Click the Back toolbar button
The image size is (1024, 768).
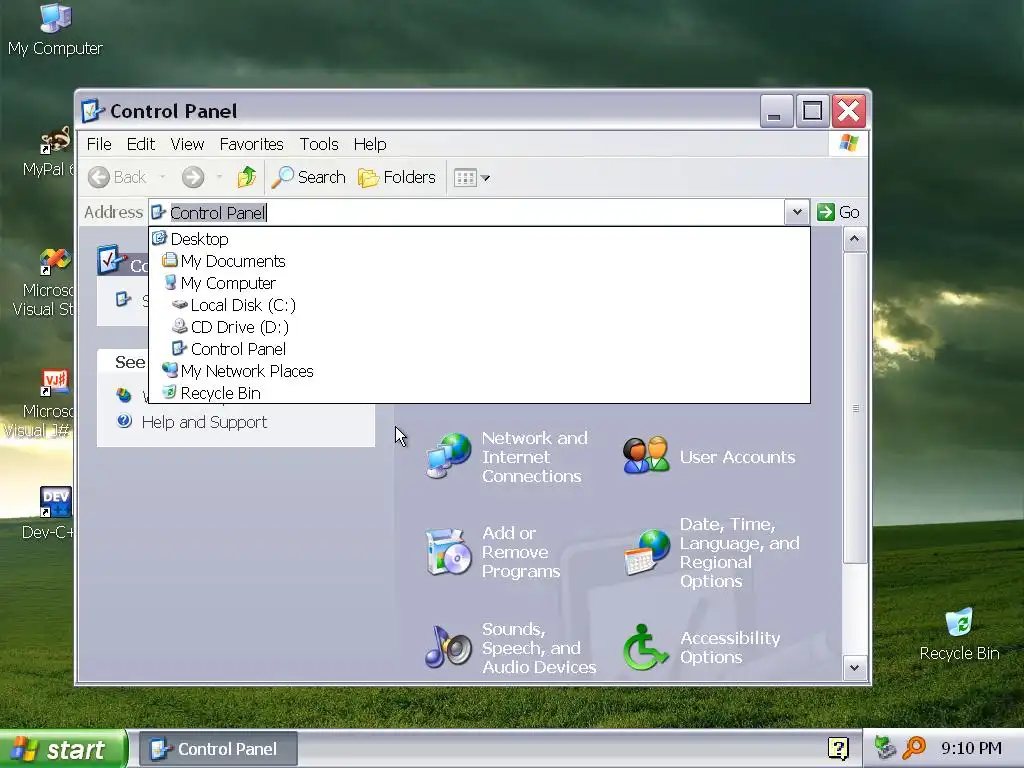point(118,177)
